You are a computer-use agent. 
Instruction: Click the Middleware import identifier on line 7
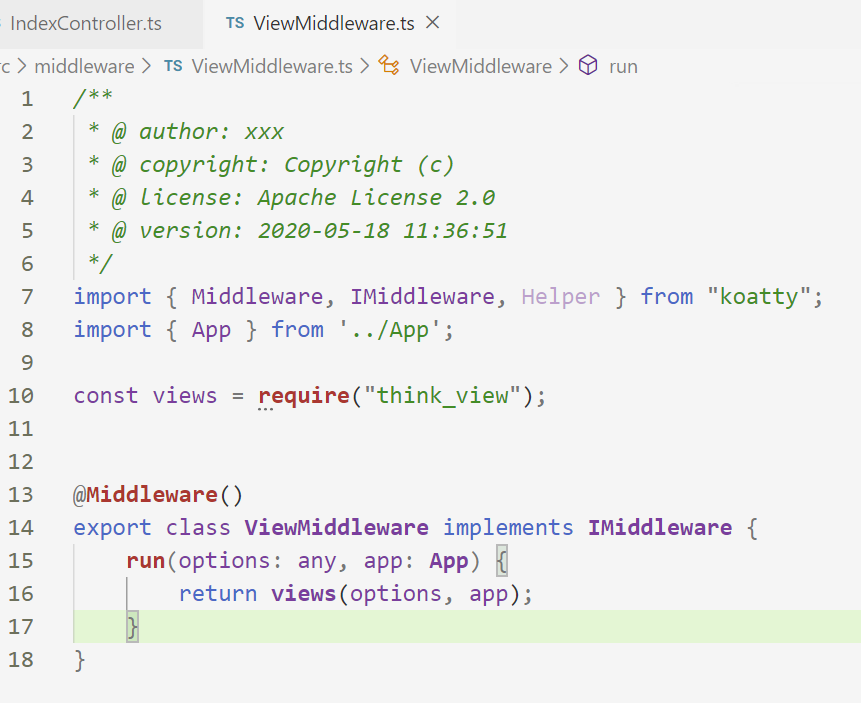[258, 297]
